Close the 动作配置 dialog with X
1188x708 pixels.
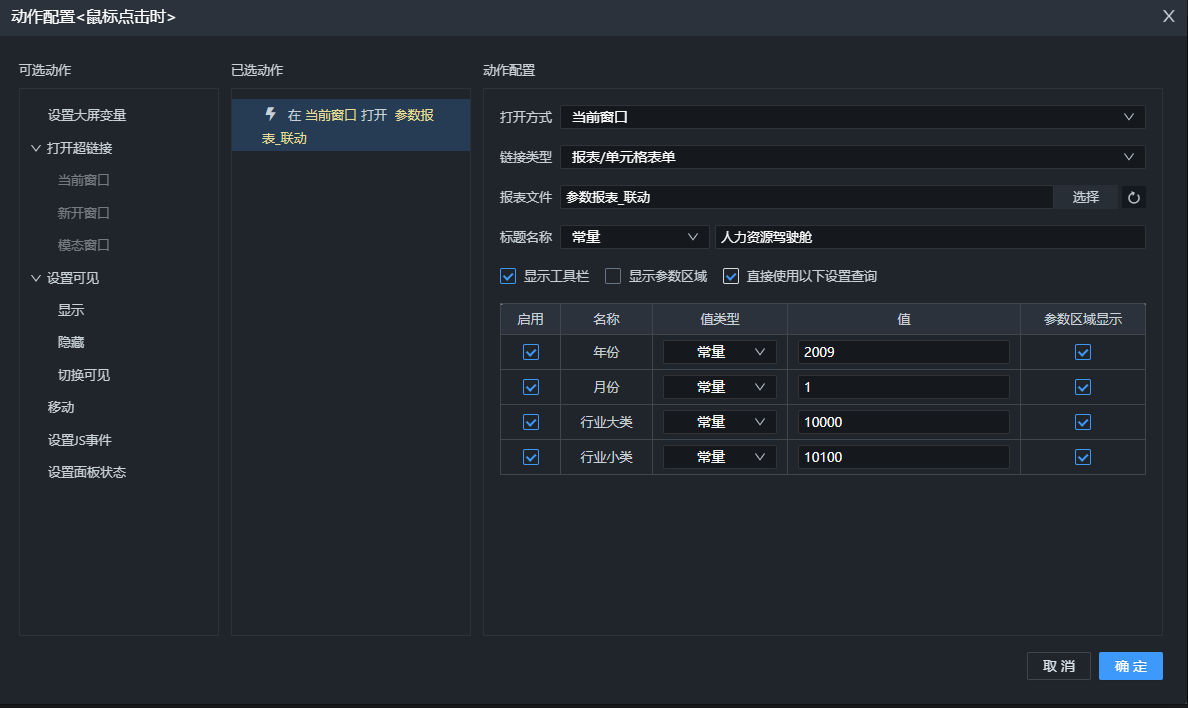tap(1168, 16)
